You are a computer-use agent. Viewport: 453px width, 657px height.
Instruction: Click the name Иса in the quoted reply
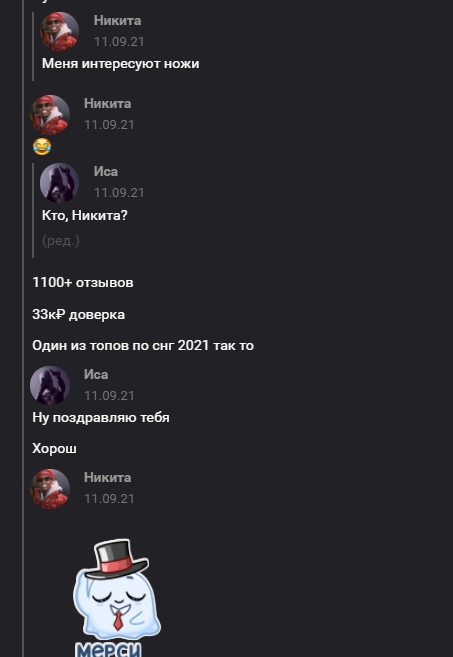tap(106, 172)
